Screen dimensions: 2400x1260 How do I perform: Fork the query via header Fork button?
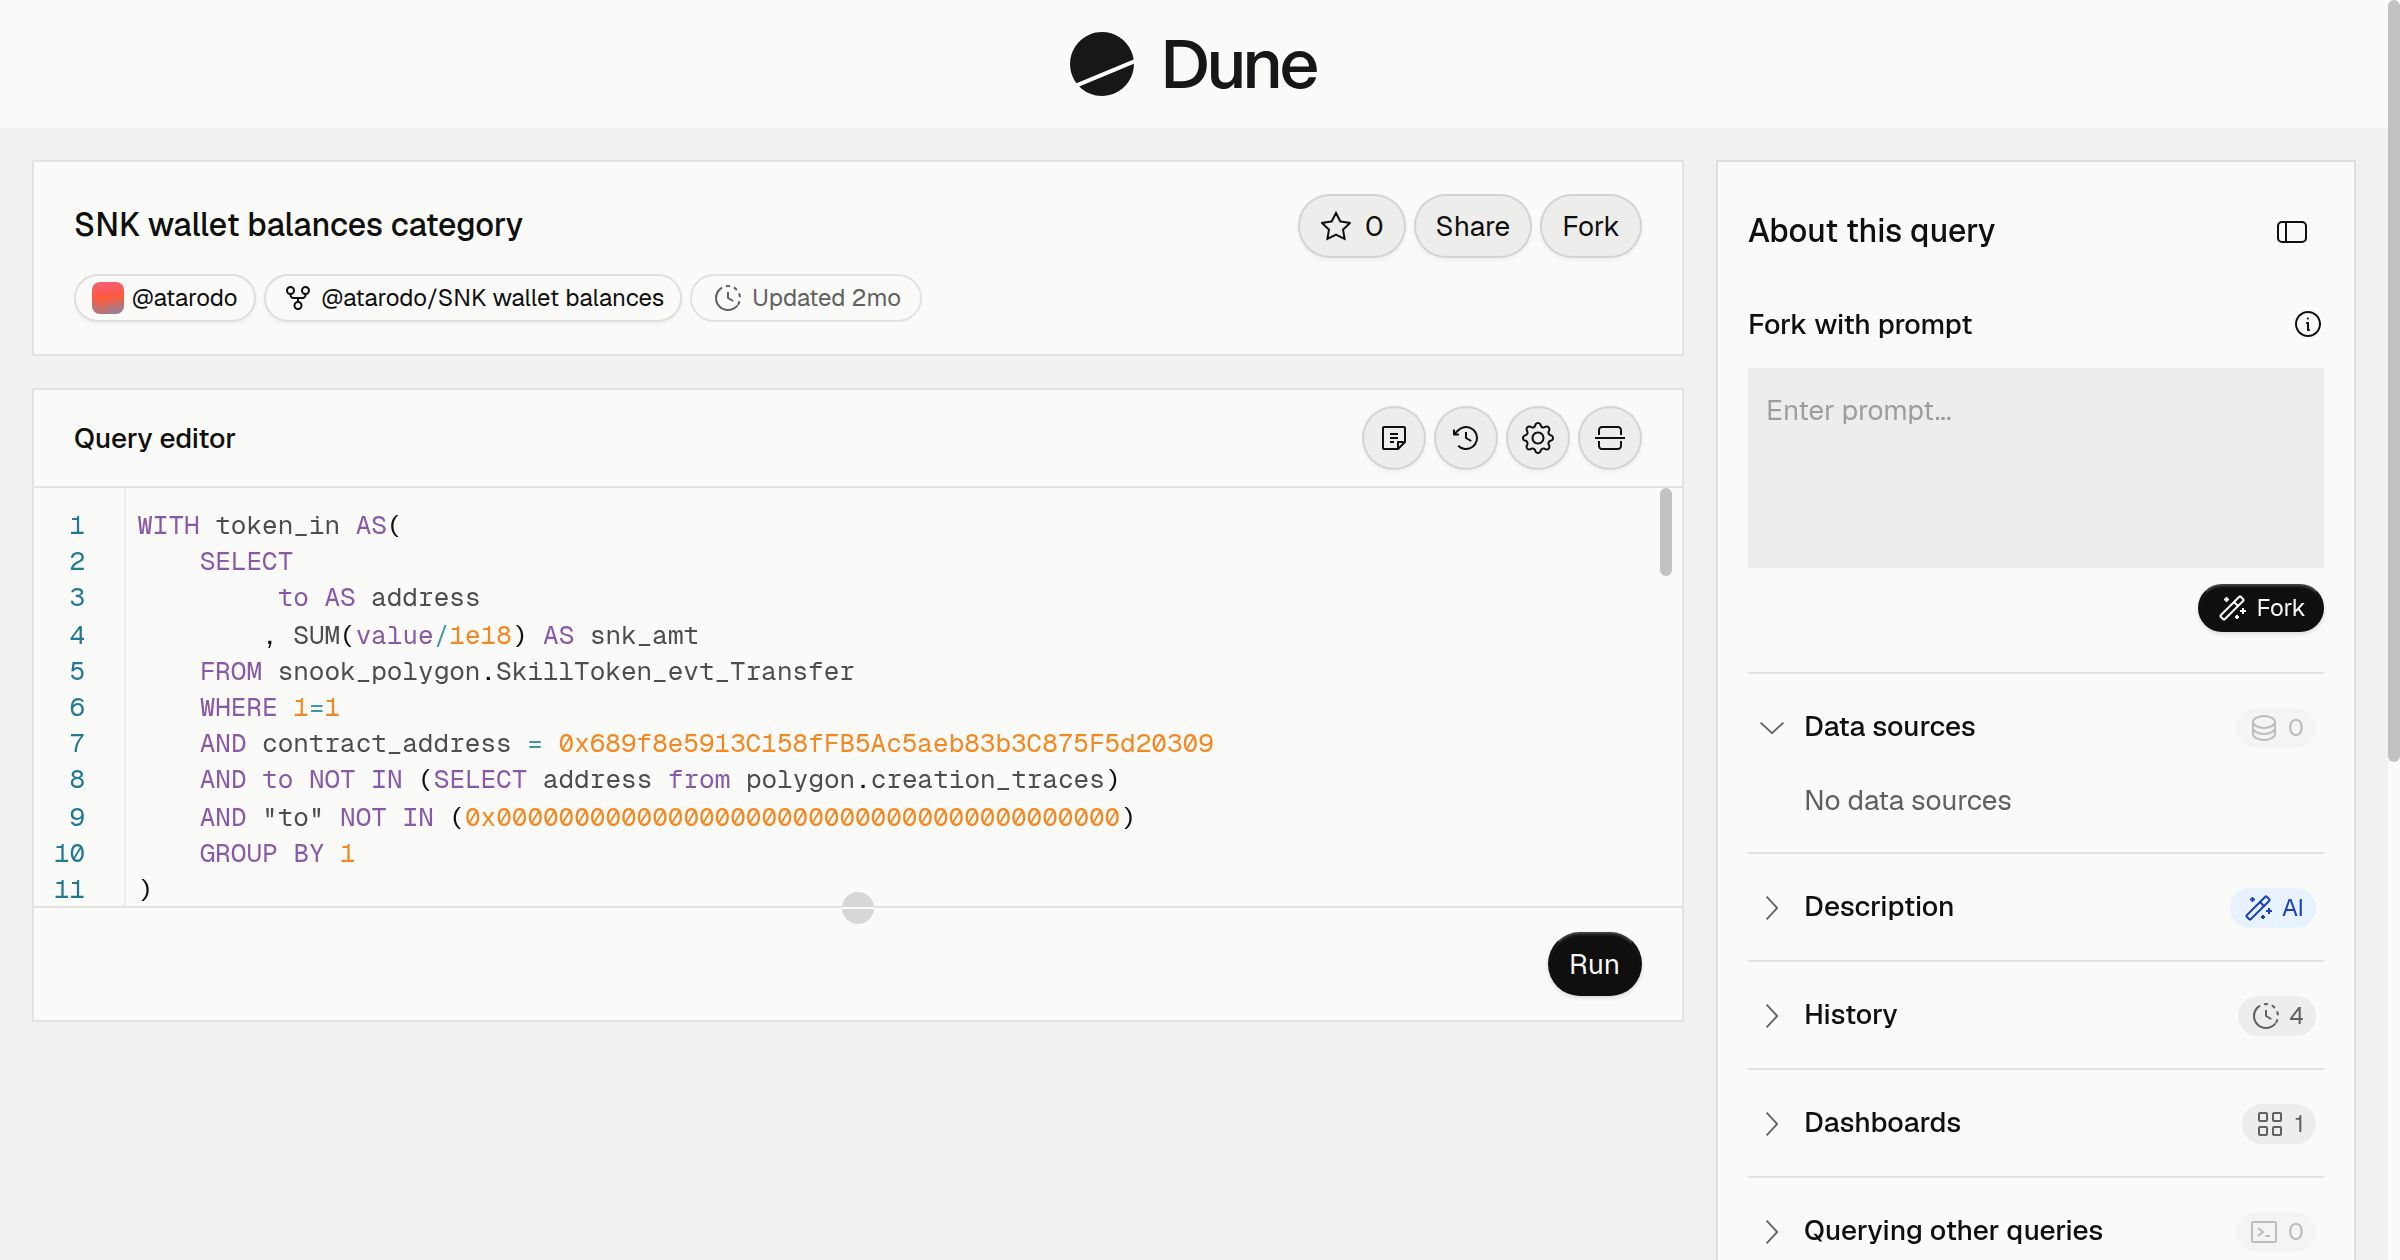[x=1590, y=226]
